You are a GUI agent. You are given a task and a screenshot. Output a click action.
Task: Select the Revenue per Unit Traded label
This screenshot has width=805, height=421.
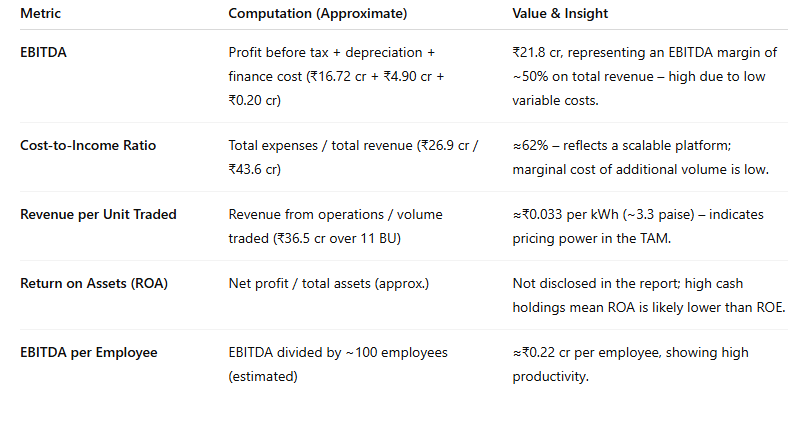pyautogui.click(x=97, y=214)
